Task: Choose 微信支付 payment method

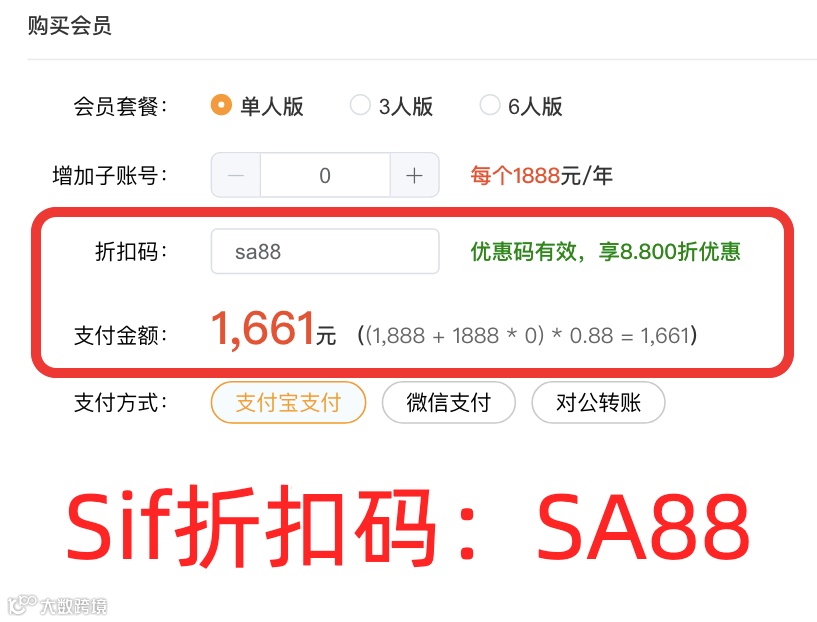Action: pyautogui.click(x=449, y=402)
